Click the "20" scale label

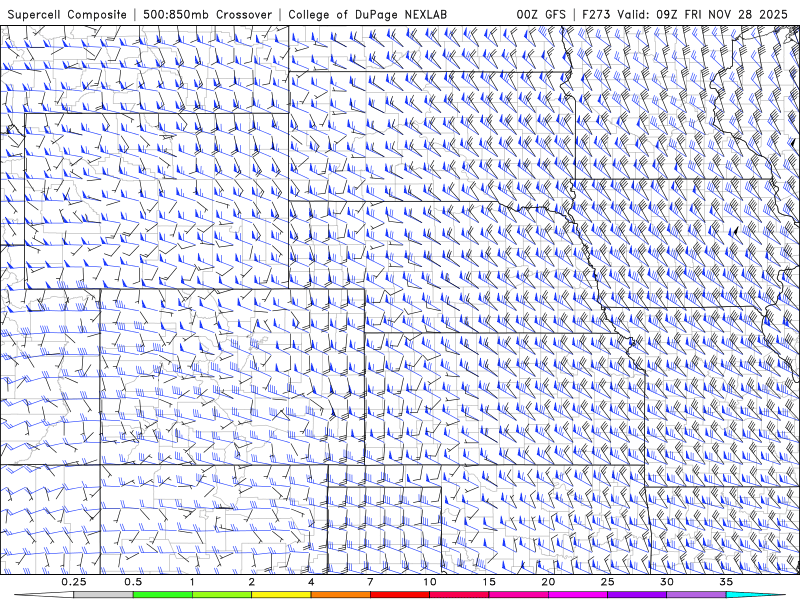(548, 582)
